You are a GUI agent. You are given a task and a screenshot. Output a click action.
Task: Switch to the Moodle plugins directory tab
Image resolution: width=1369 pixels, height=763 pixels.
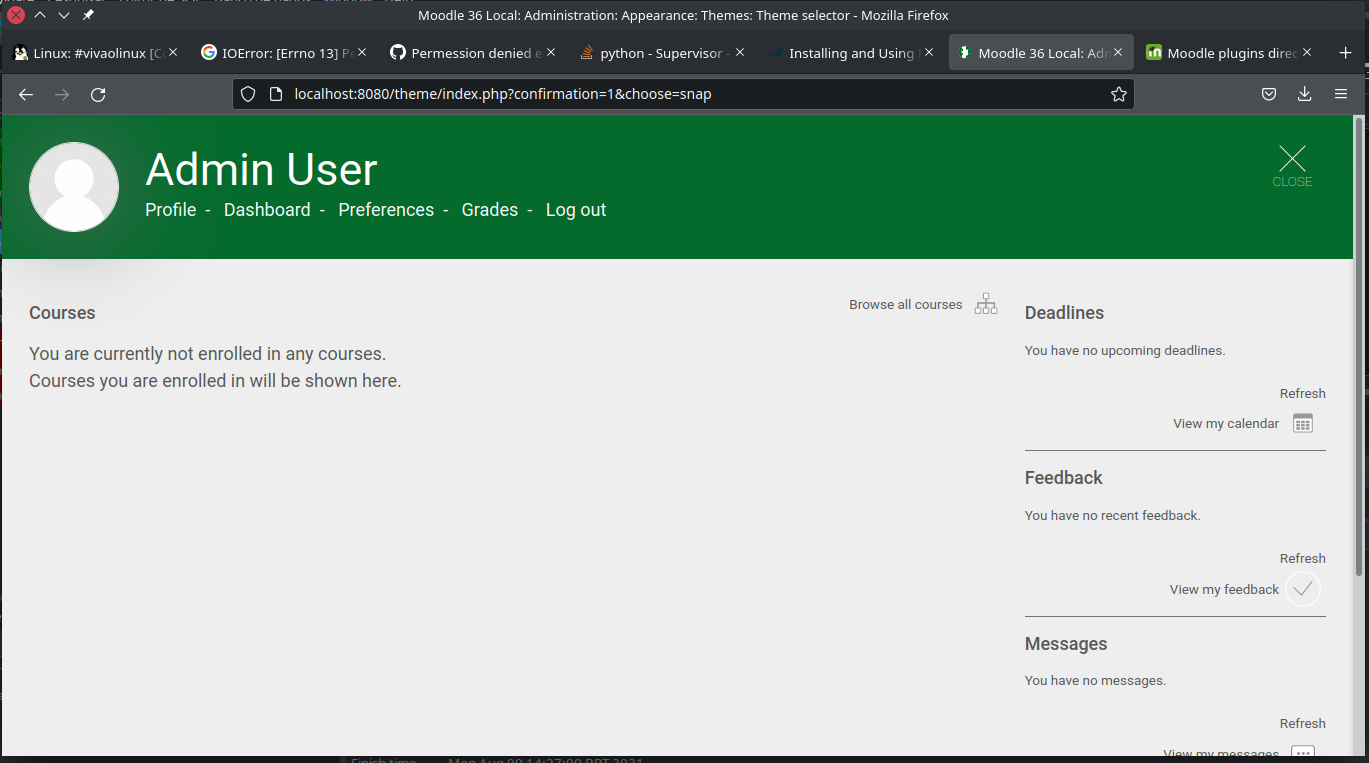(1230, 53)
